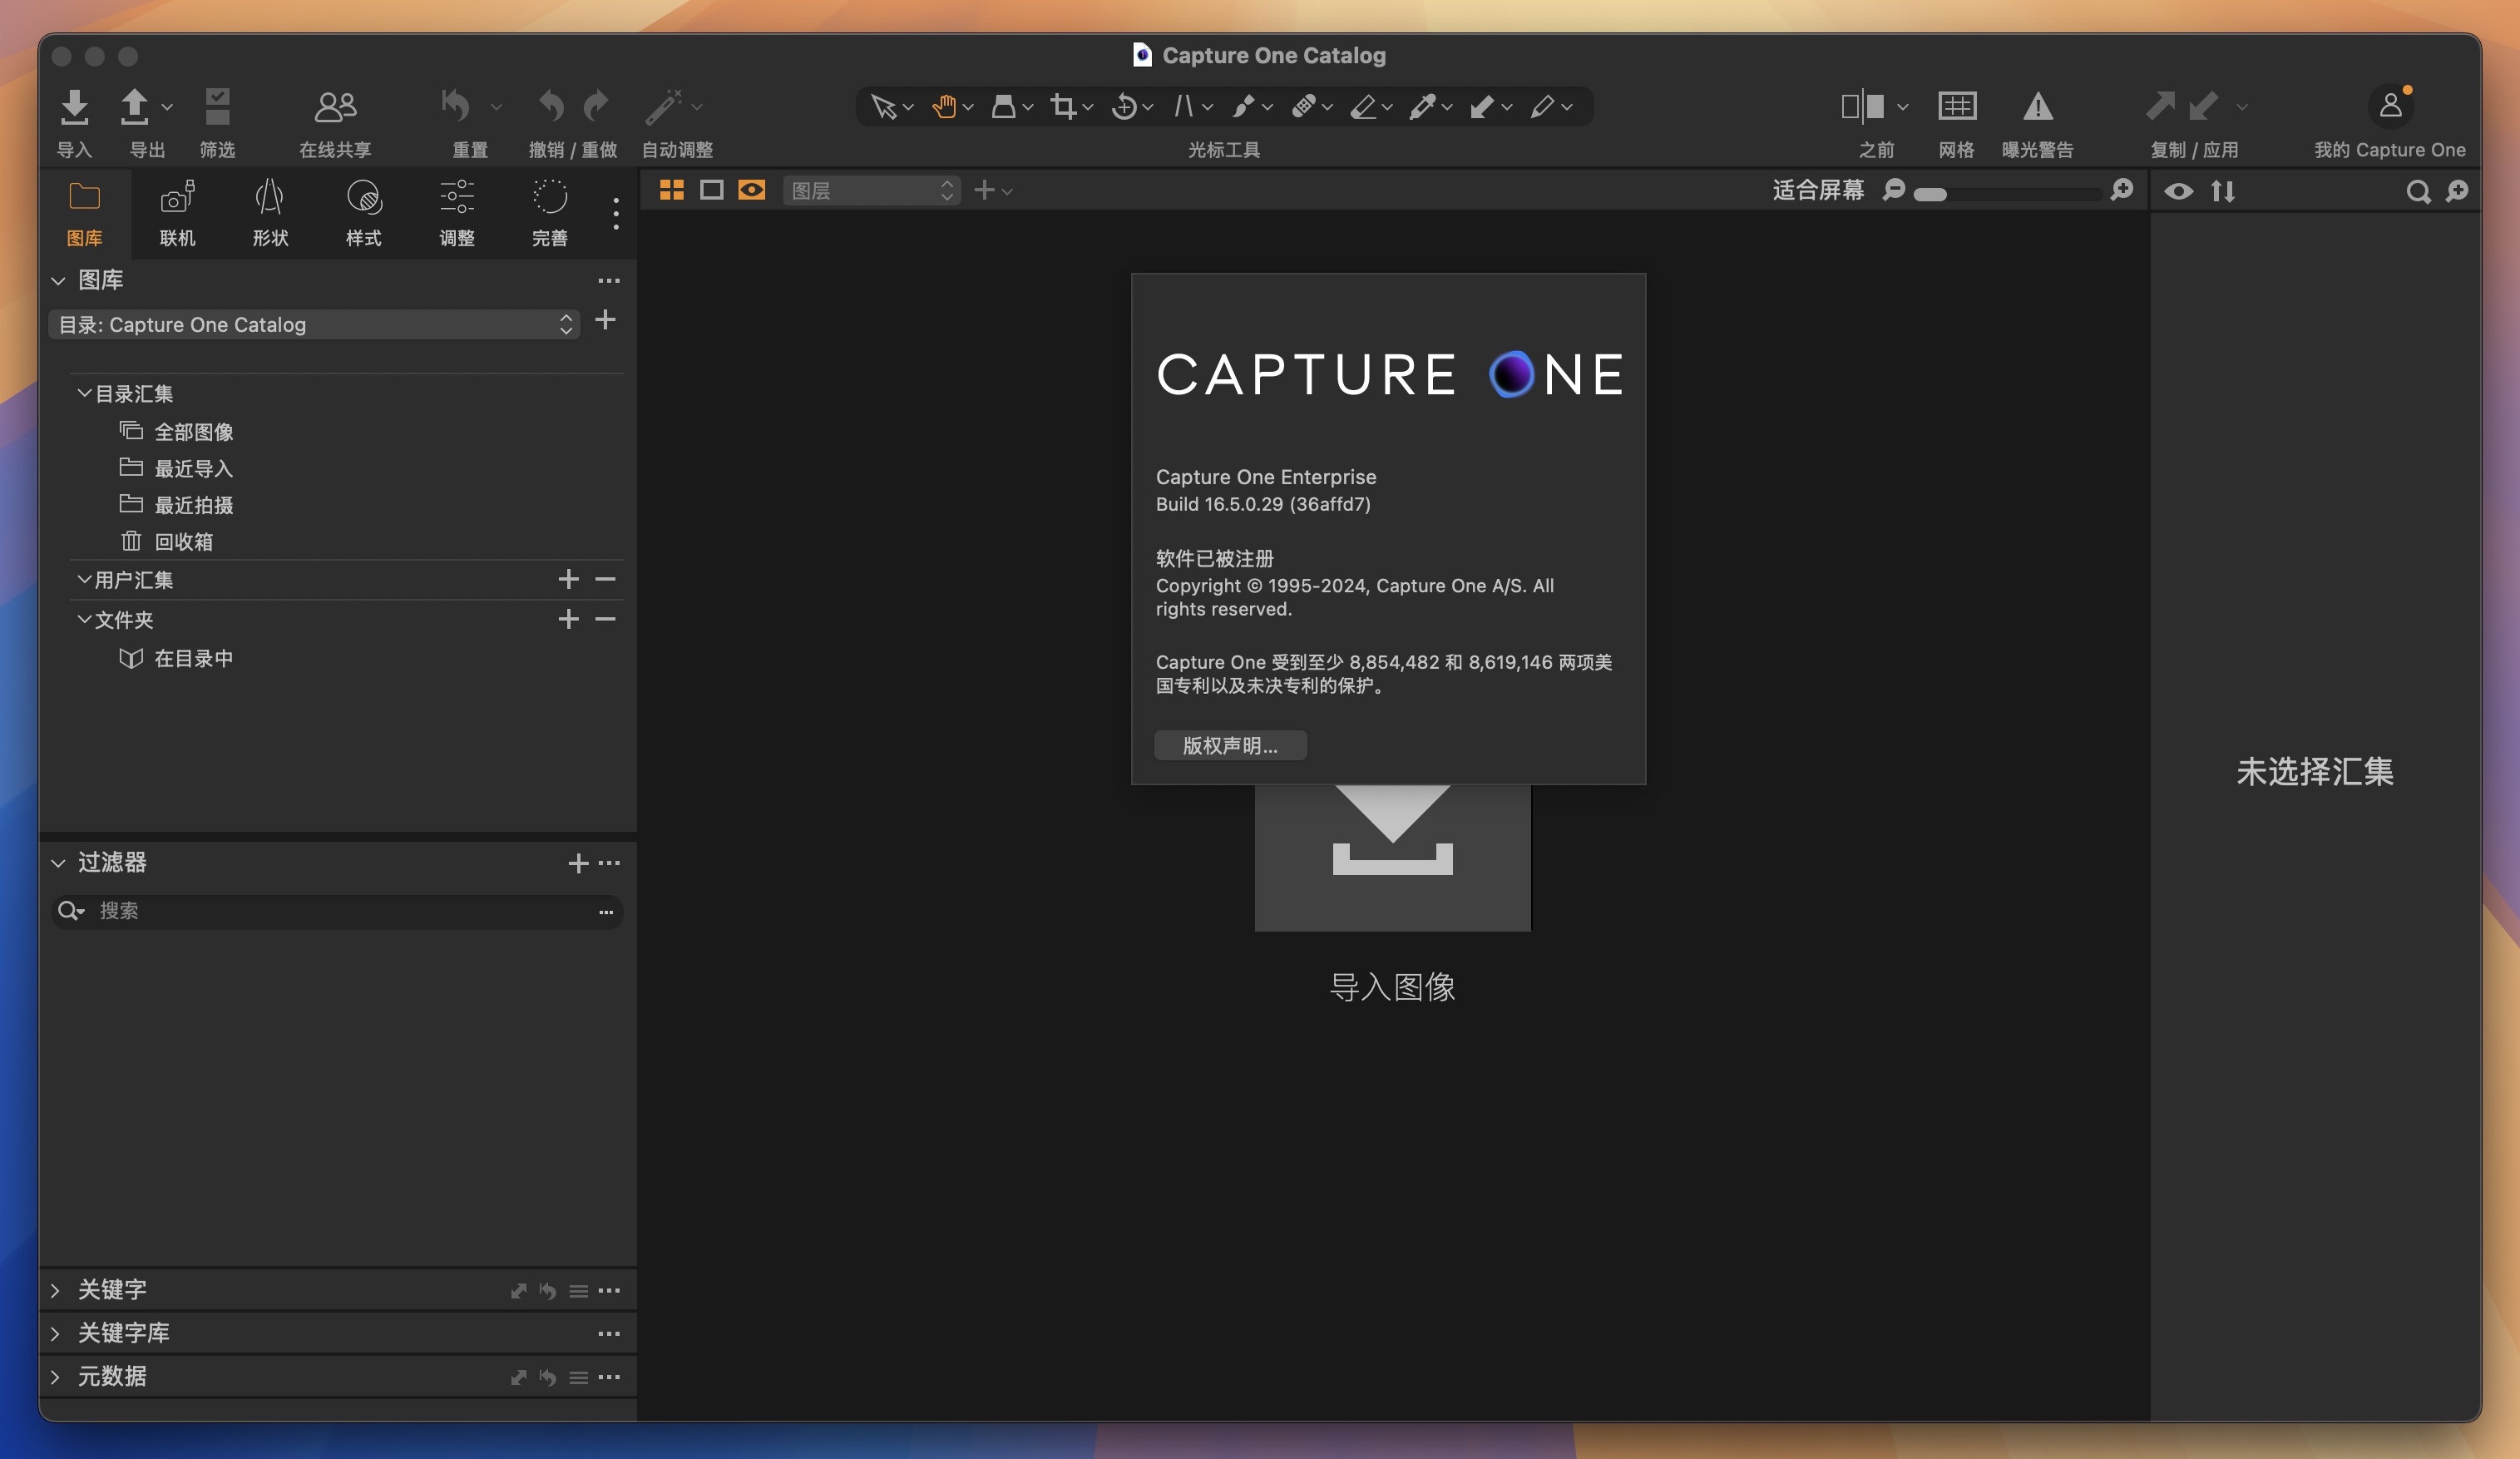Click the Export (导出) toolbar icon

pos(134,107)
